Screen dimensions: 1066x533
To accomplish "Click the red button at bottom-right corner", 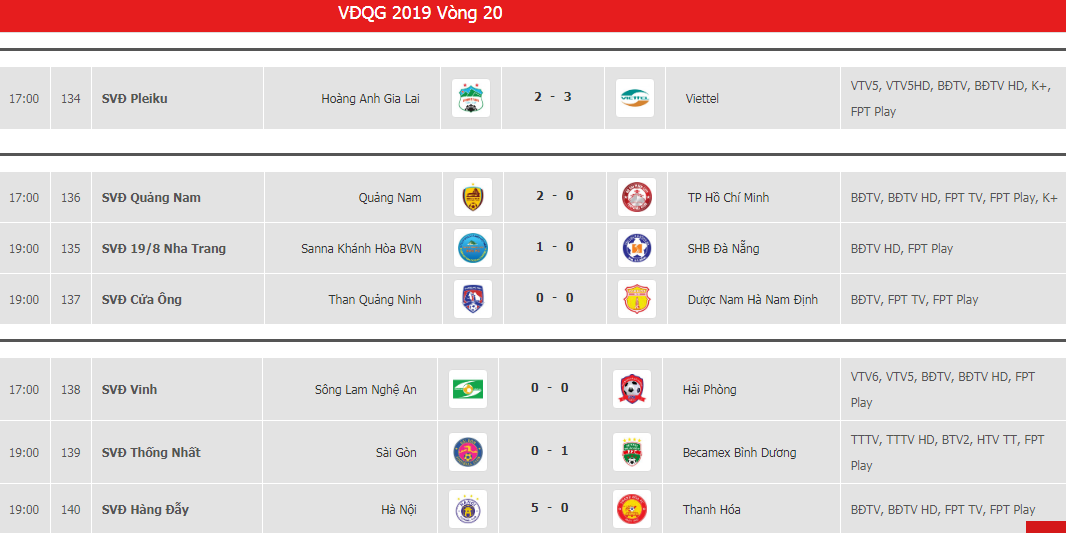I will coord(1046,527).
